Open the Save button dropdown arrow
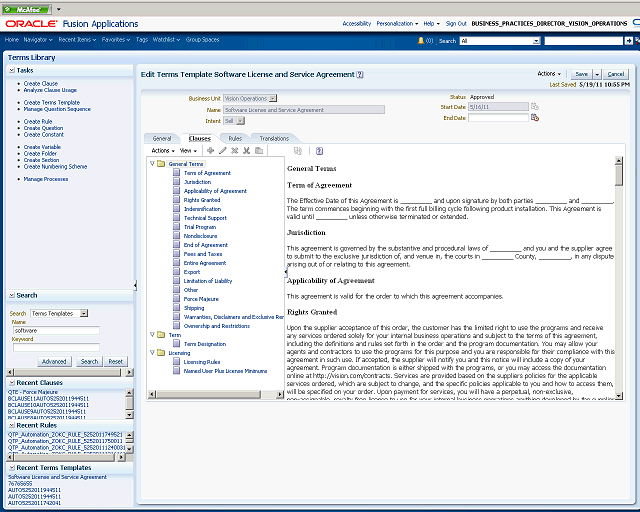Viewport: 640px width, 512px height. 597,74
